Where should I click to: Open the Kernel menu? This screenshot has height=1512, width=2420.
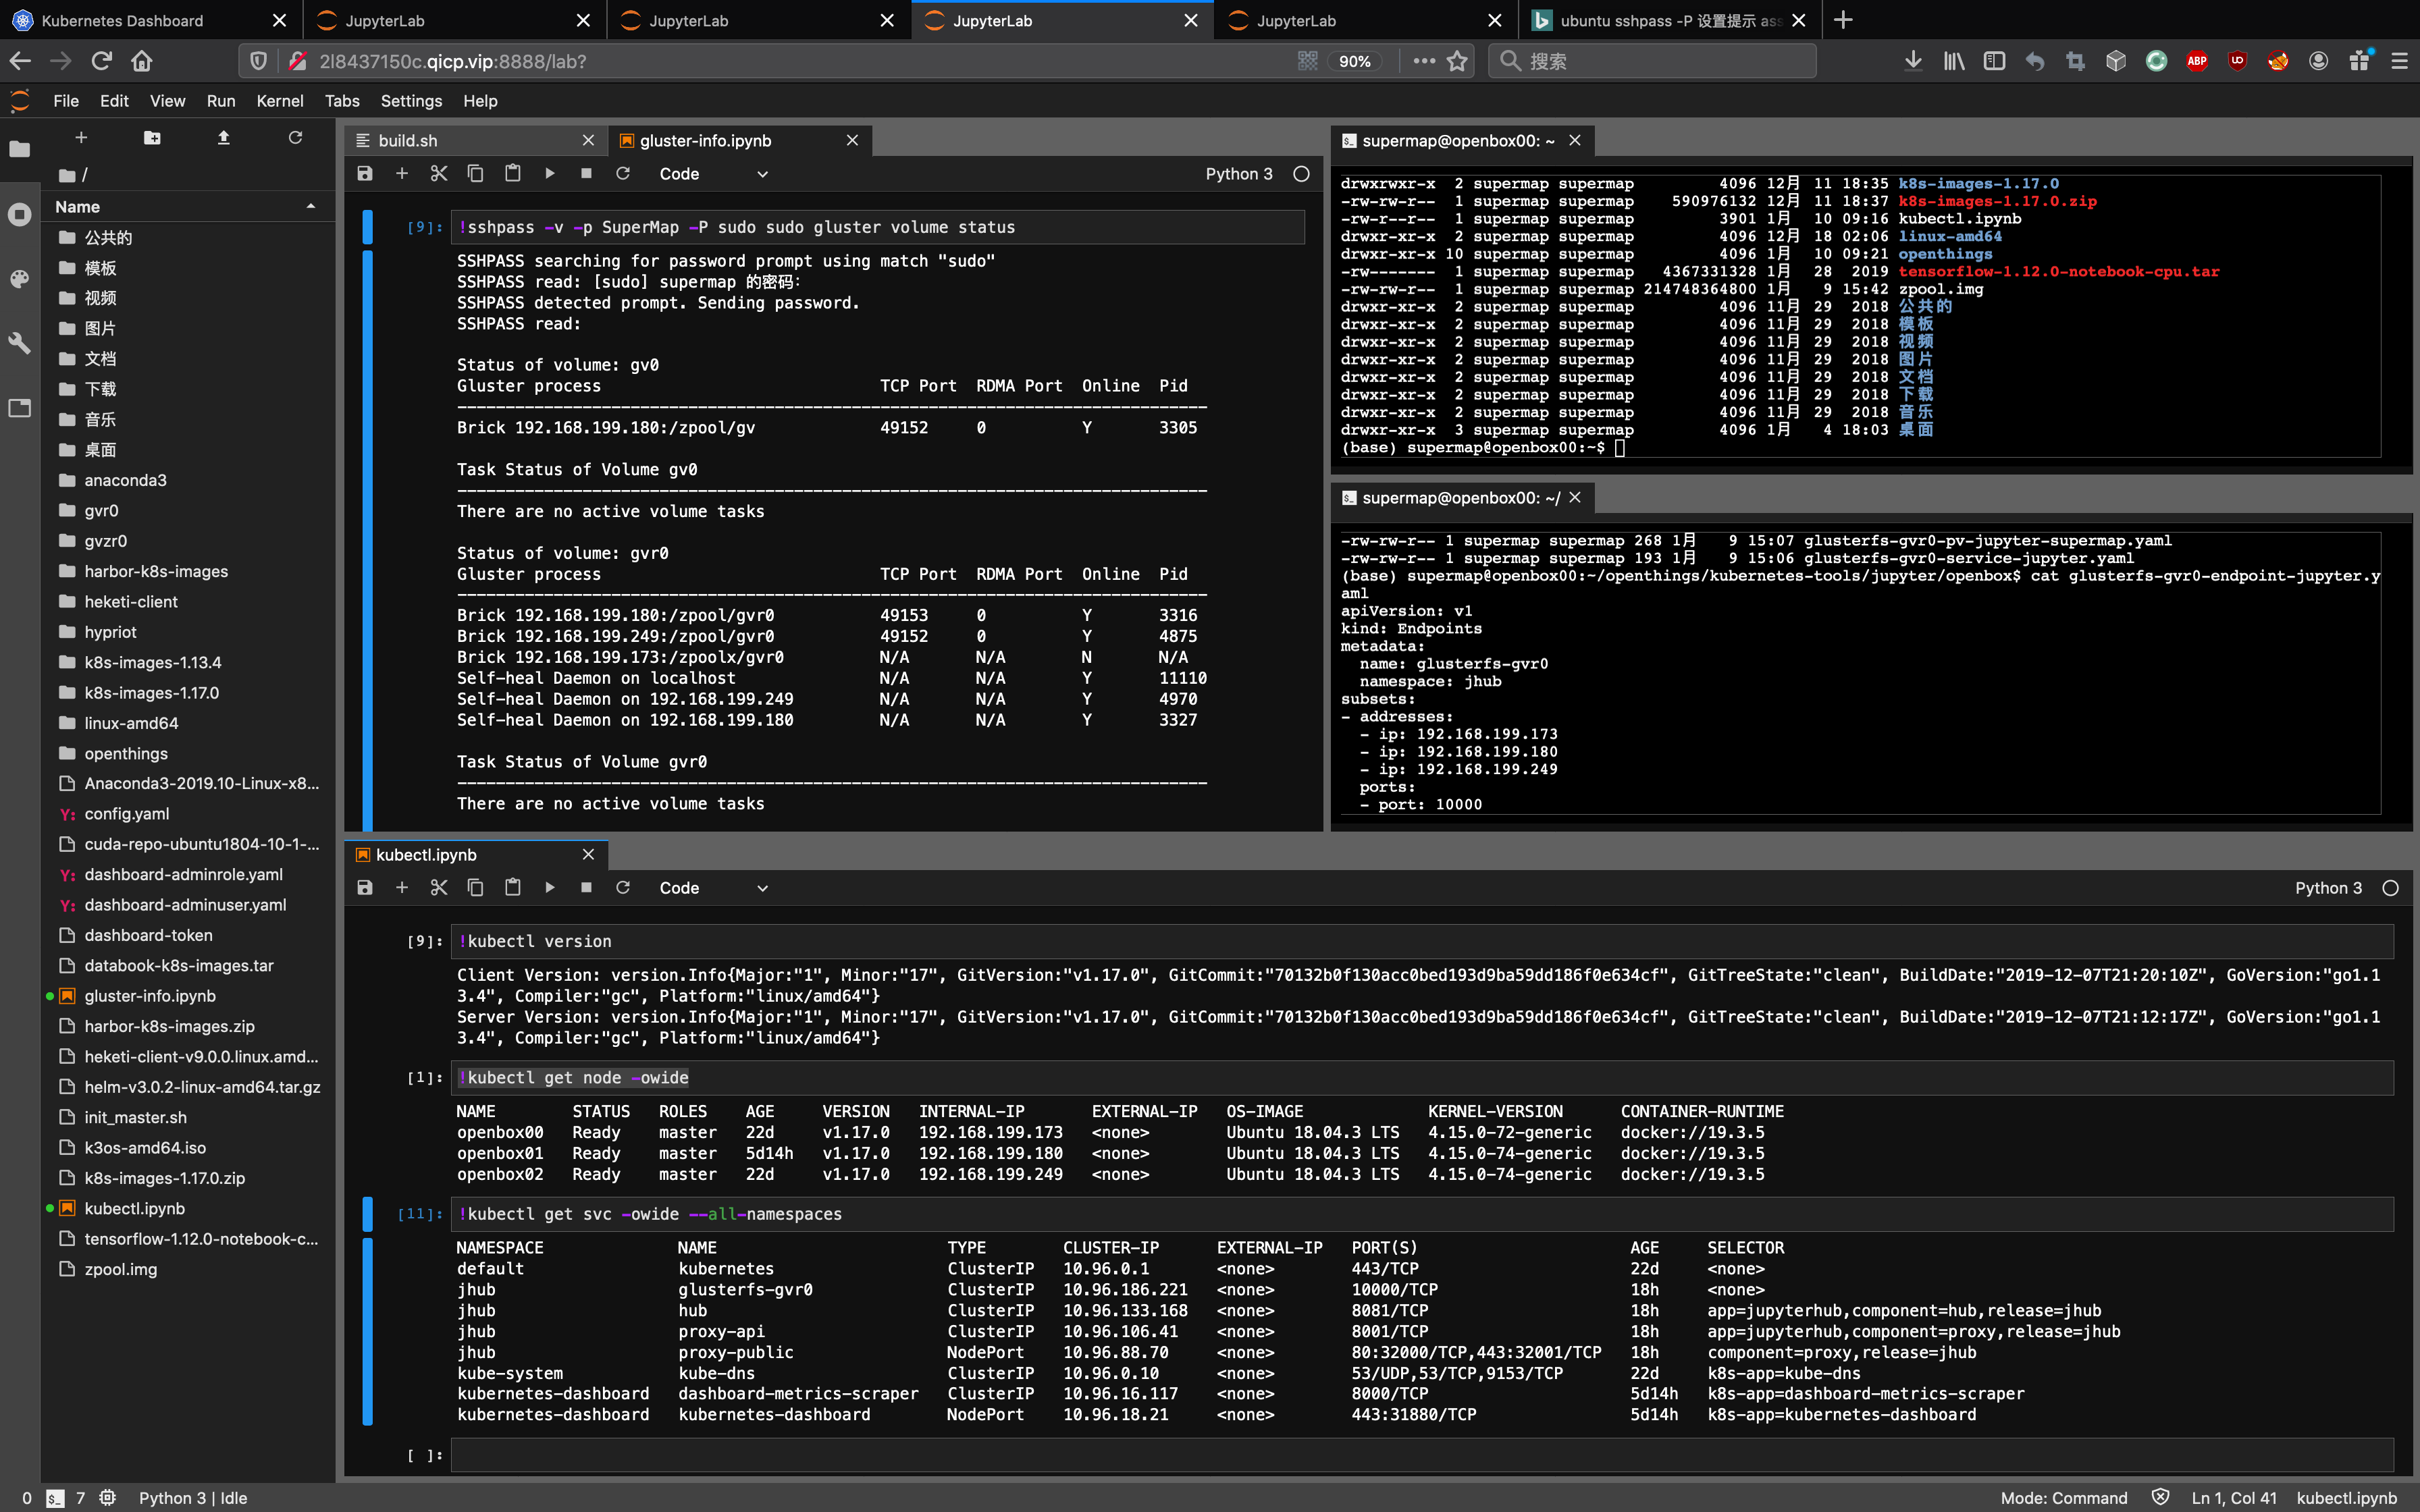280,101
